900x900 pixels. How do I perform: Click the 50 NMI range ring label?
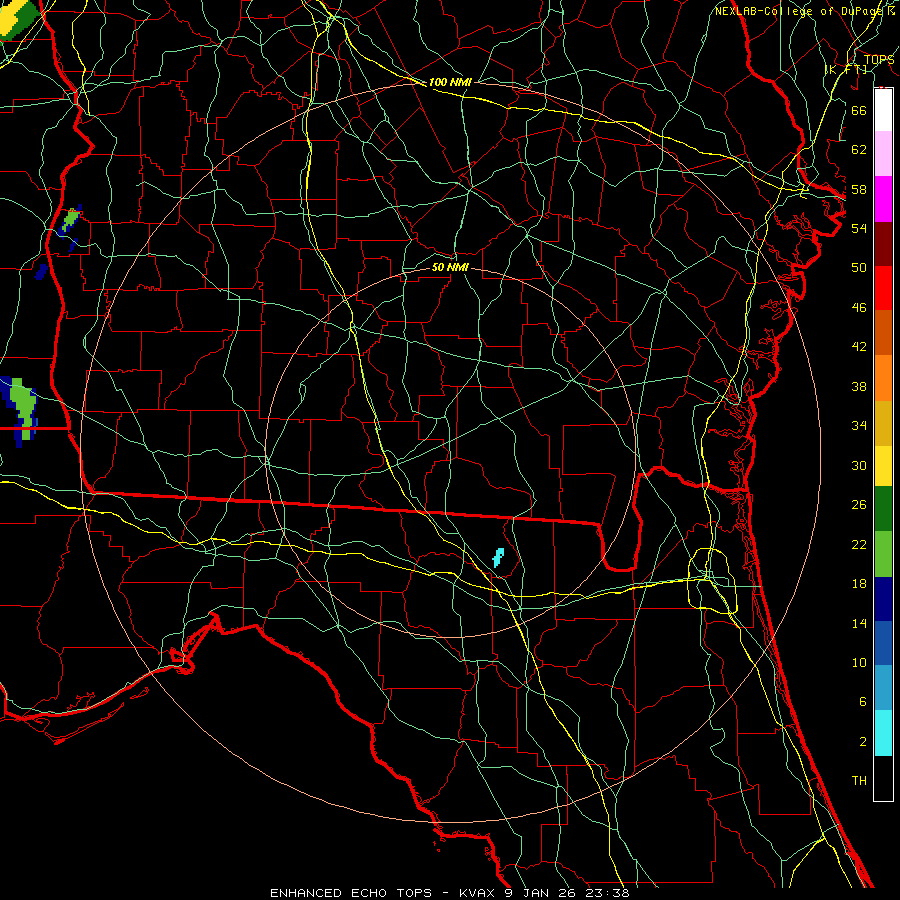tap(450, 267)
